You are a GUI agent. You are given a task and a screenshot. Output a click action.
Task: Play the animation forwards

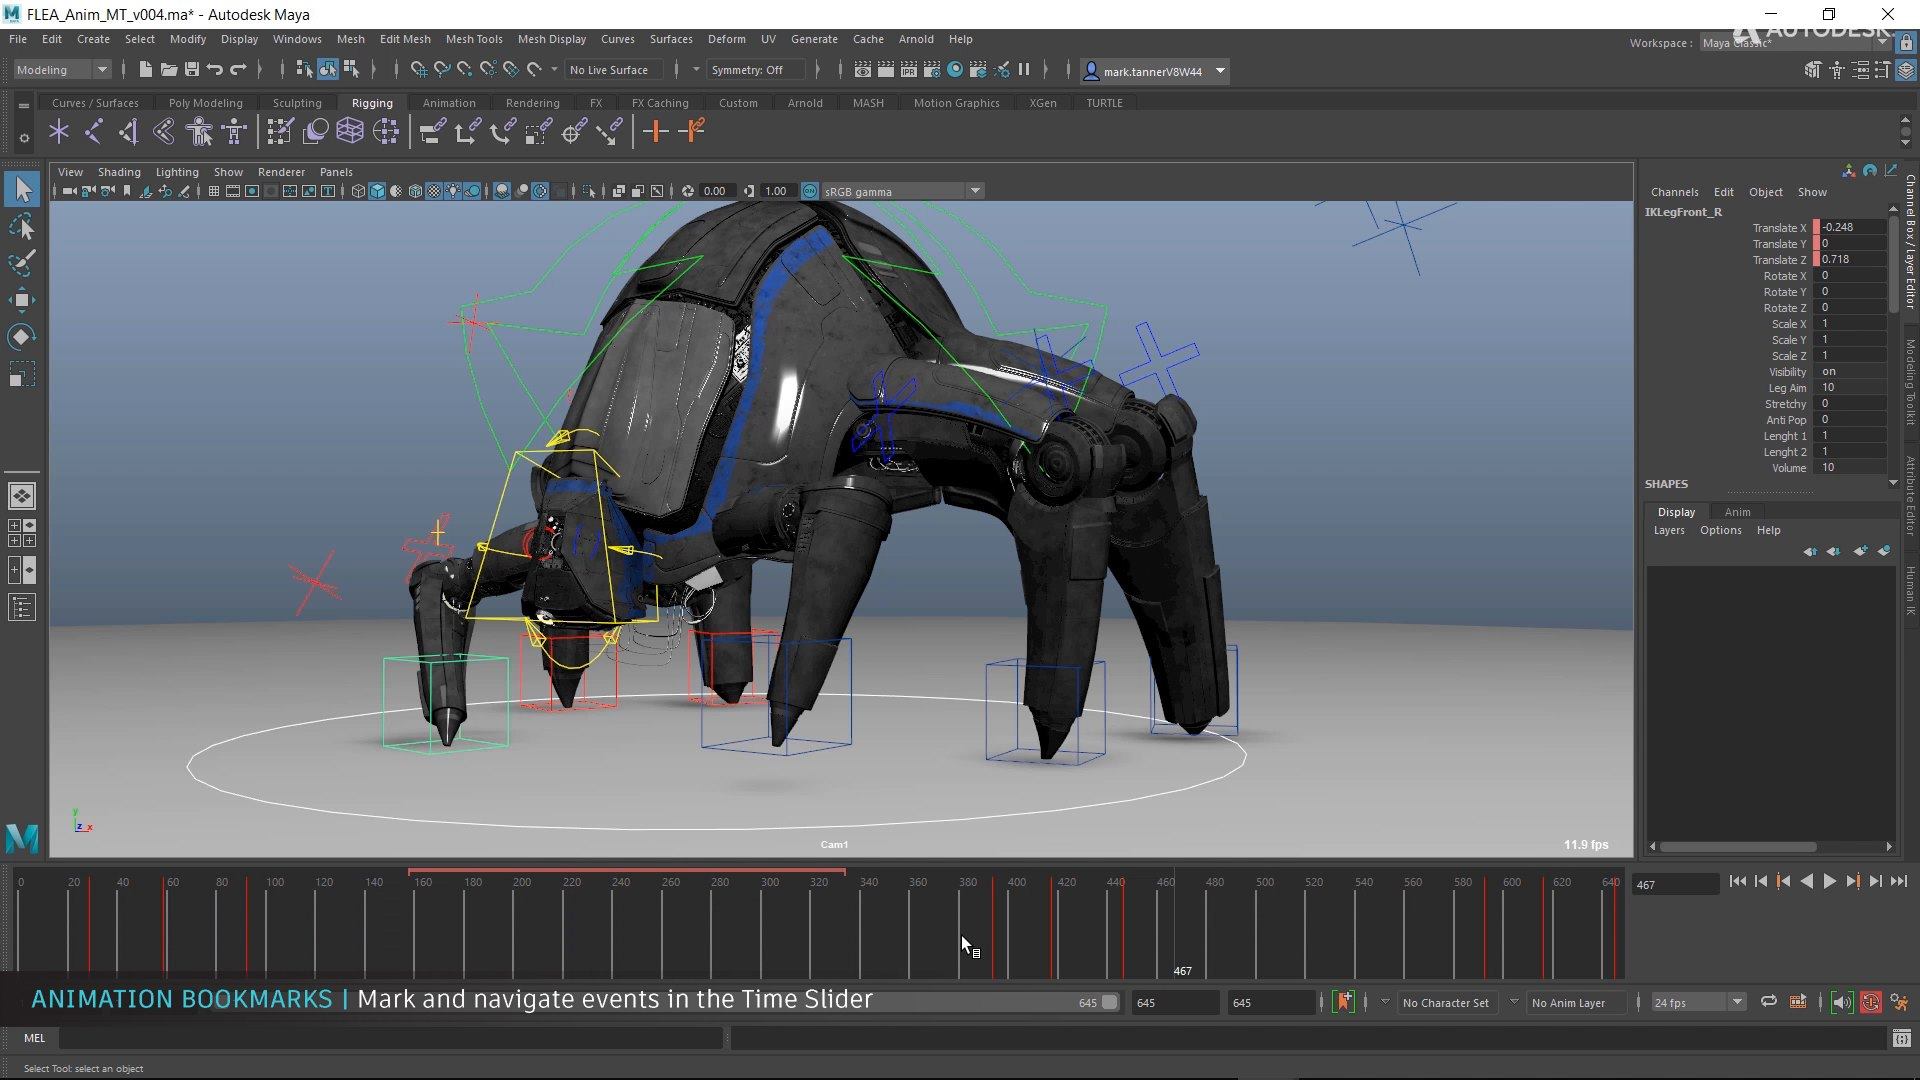1829,882
